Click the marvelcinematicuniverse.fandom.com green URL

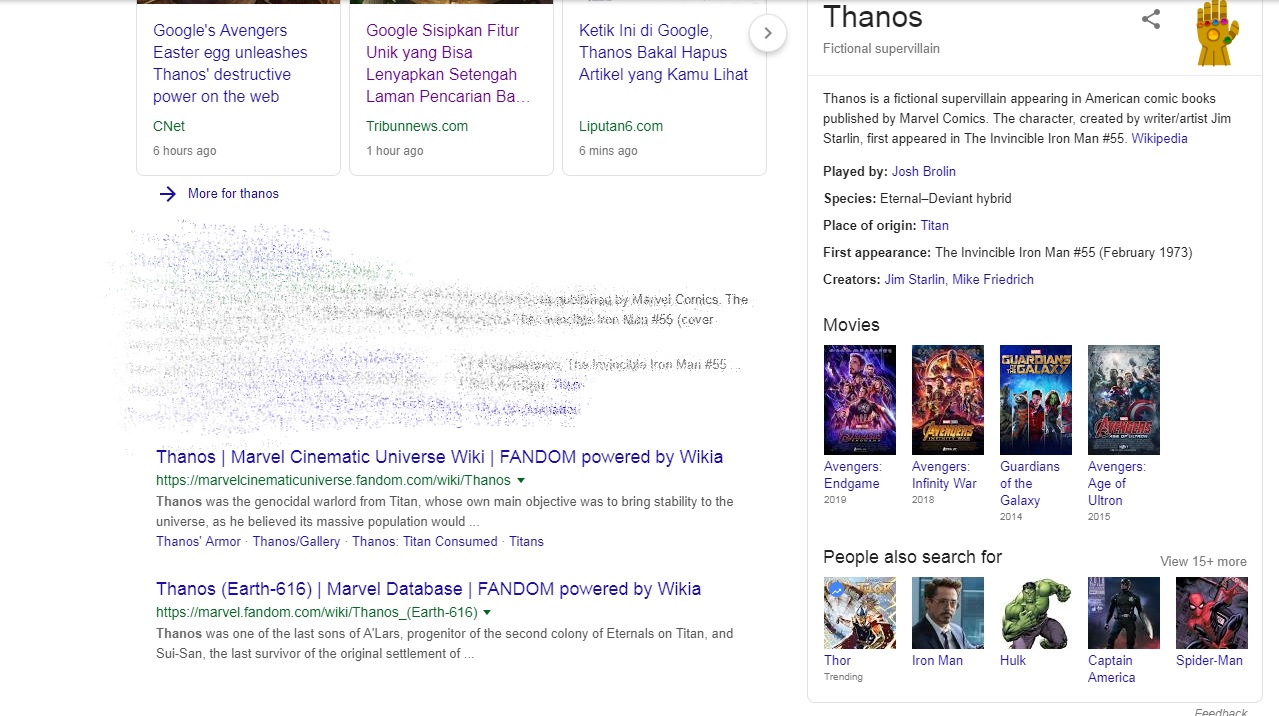click(x=333, y=481)
